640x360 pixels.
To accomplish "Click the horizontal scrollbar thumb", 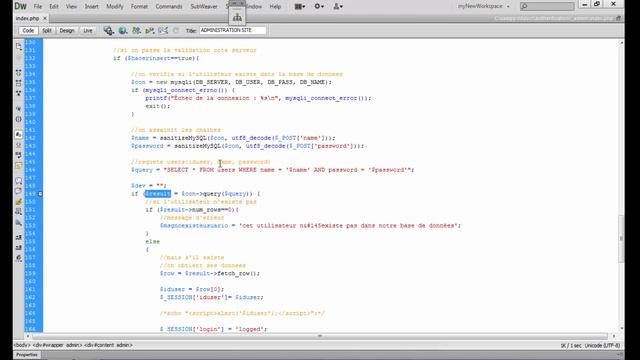I will [320, 336].
